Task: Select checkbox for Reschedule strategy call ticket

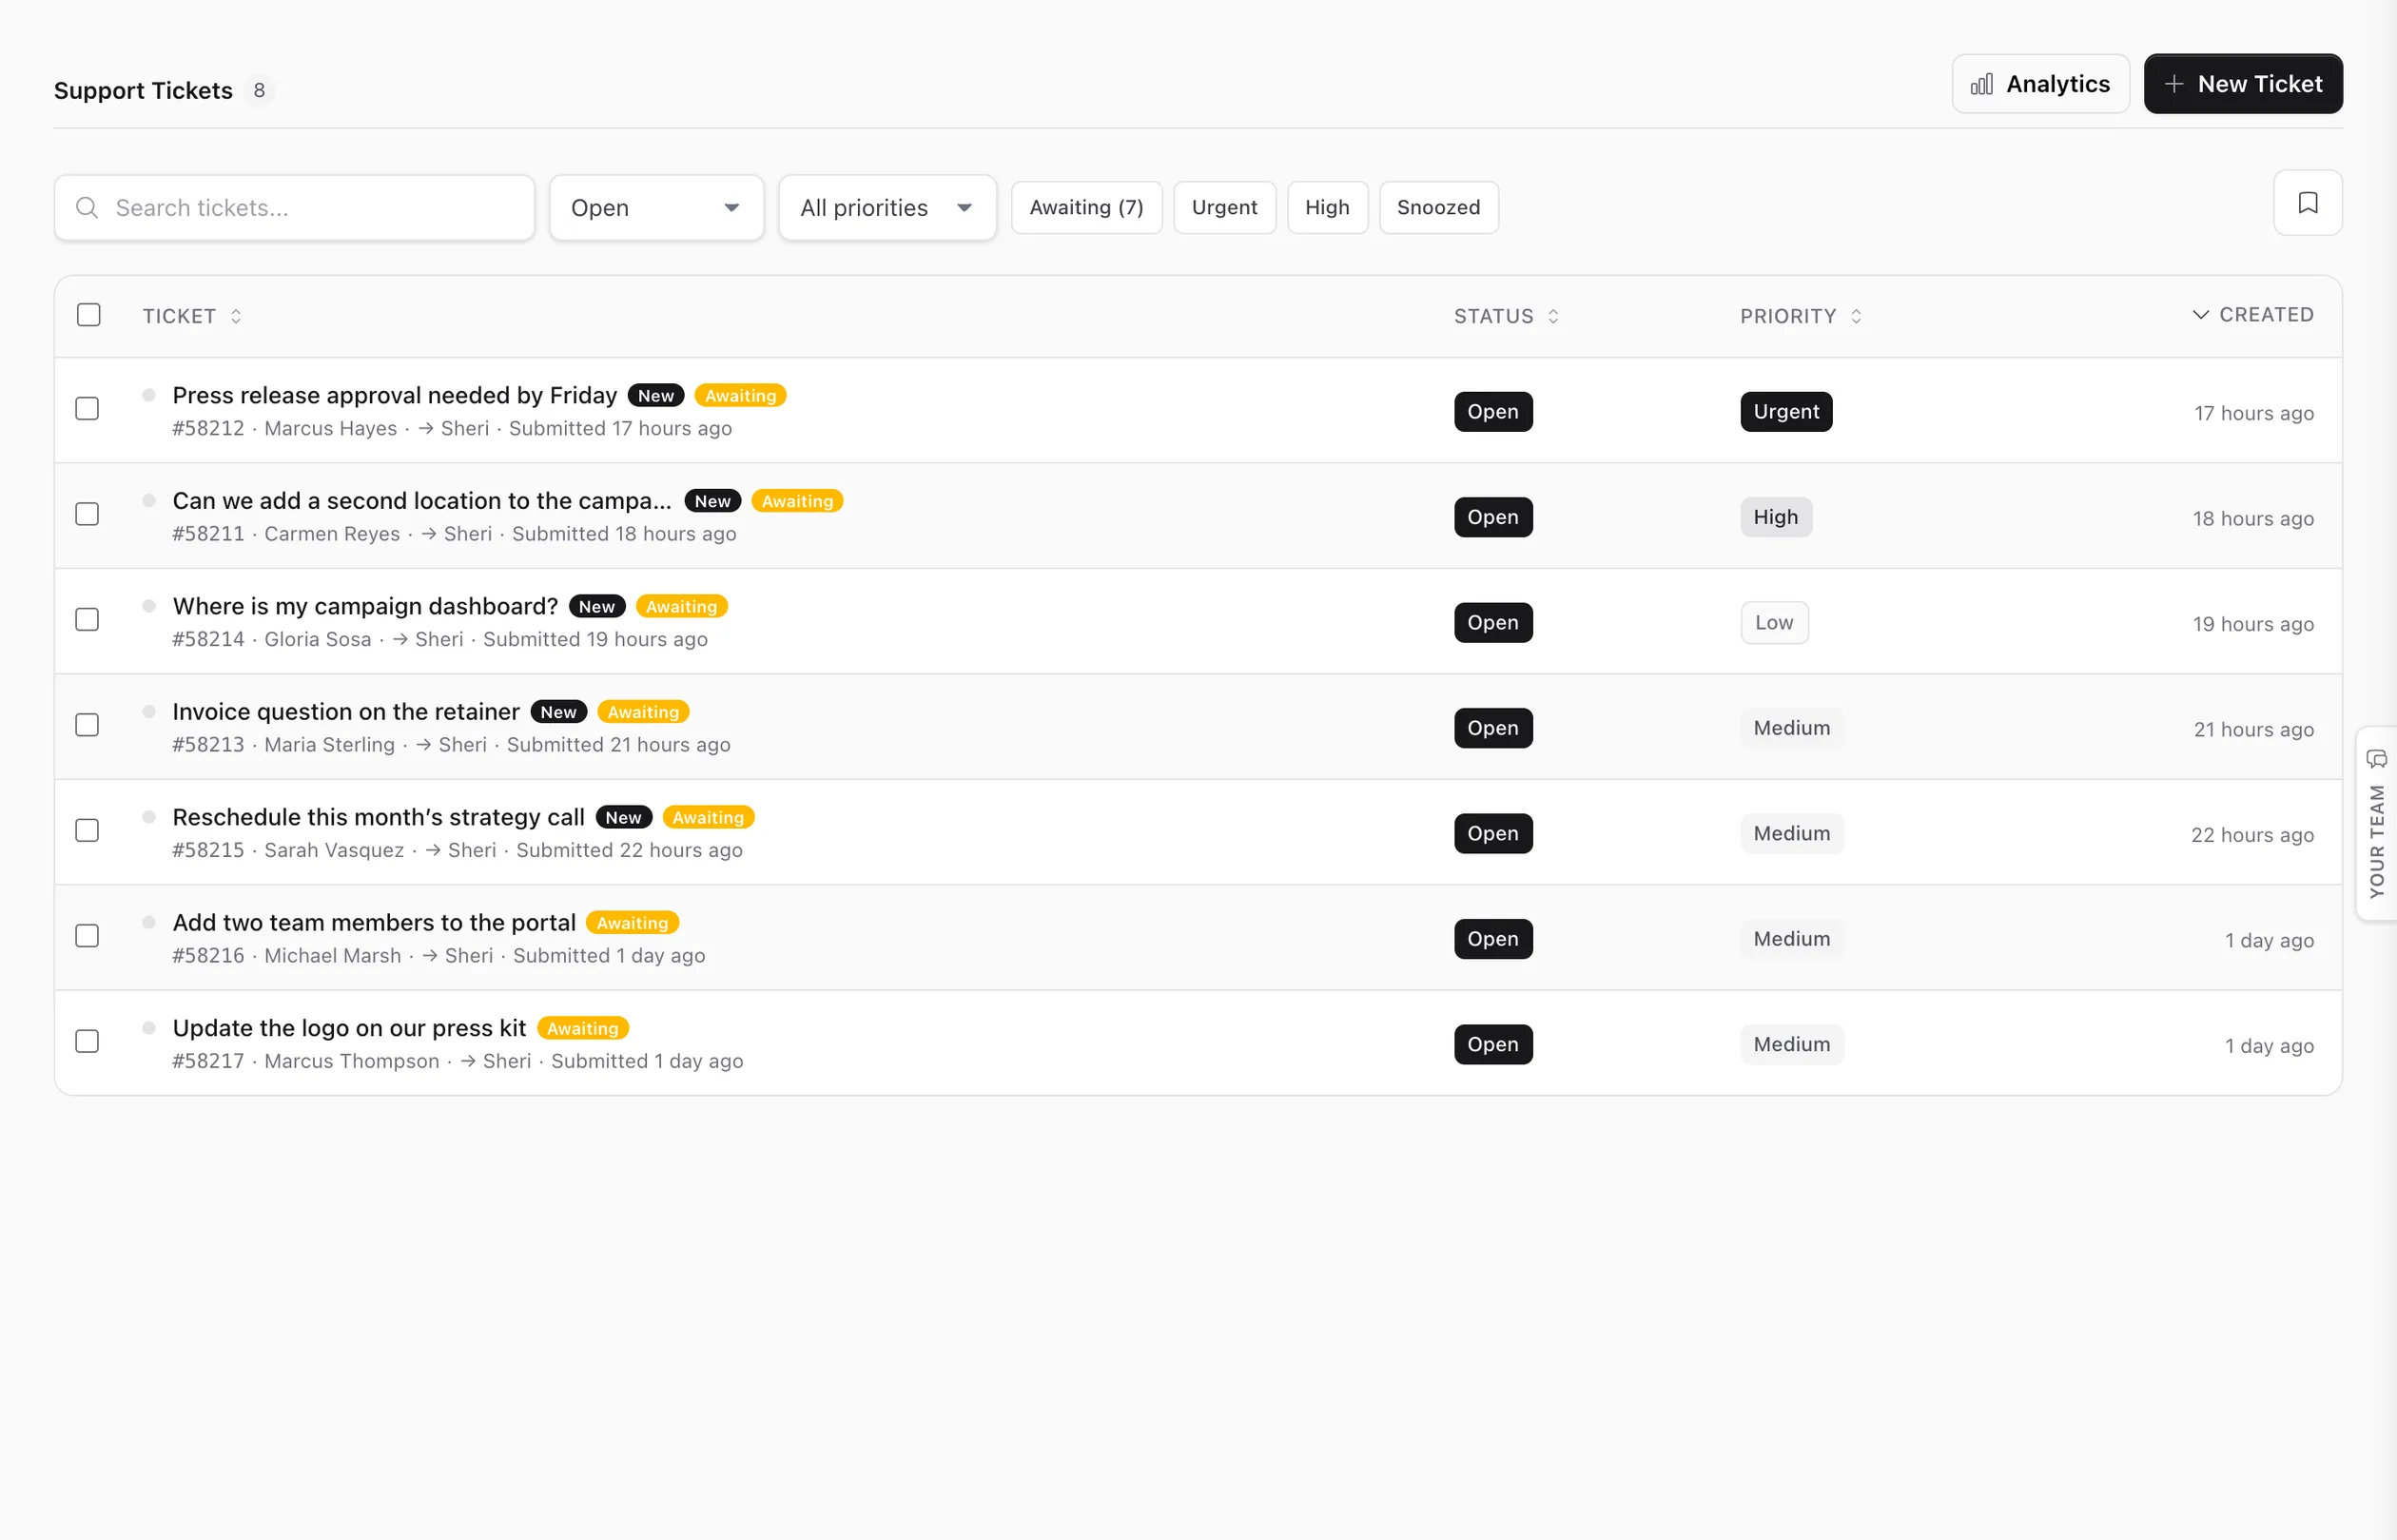Action: 88,831
